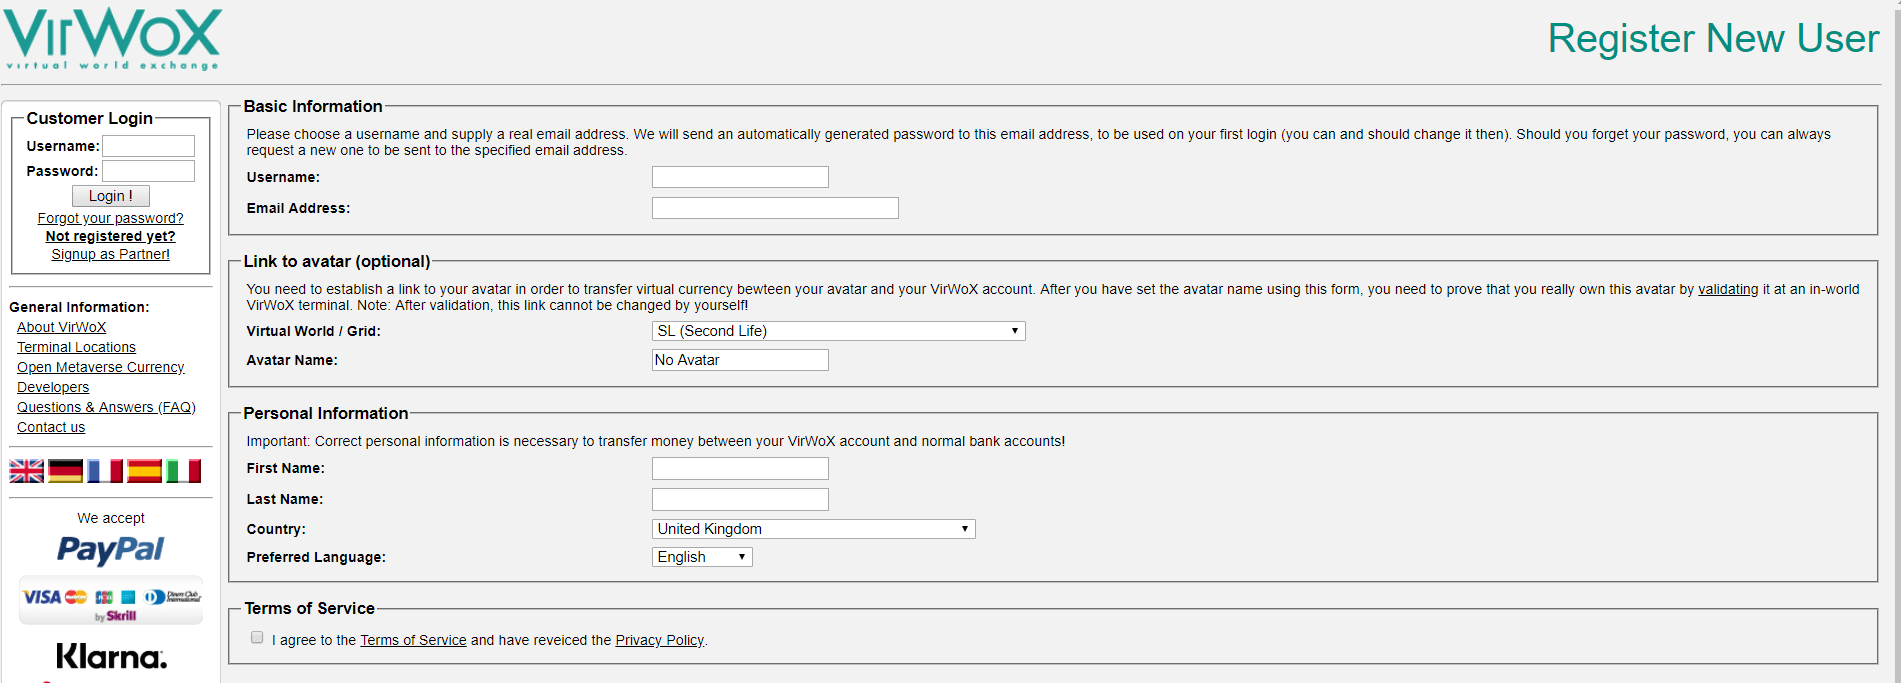This screenshot has width=1901, height=683.
Task: Click the registration Email Address field
Action: pos(775,208)
